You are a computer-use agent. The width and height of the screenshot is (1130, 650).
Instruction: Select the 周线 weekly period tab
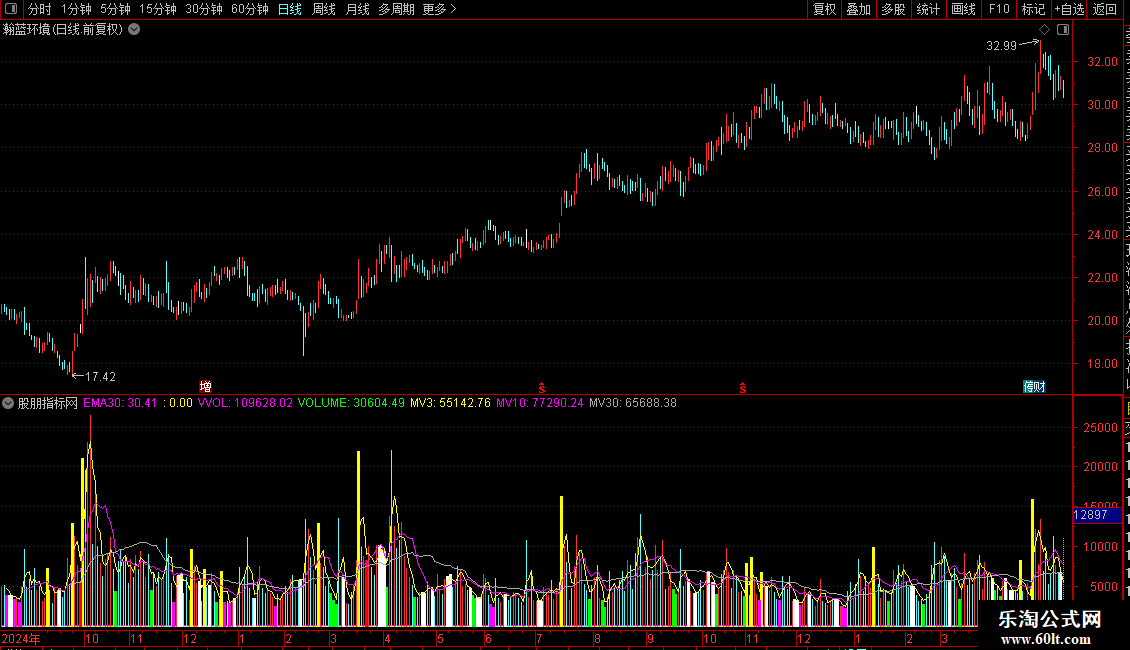[324, 9]
